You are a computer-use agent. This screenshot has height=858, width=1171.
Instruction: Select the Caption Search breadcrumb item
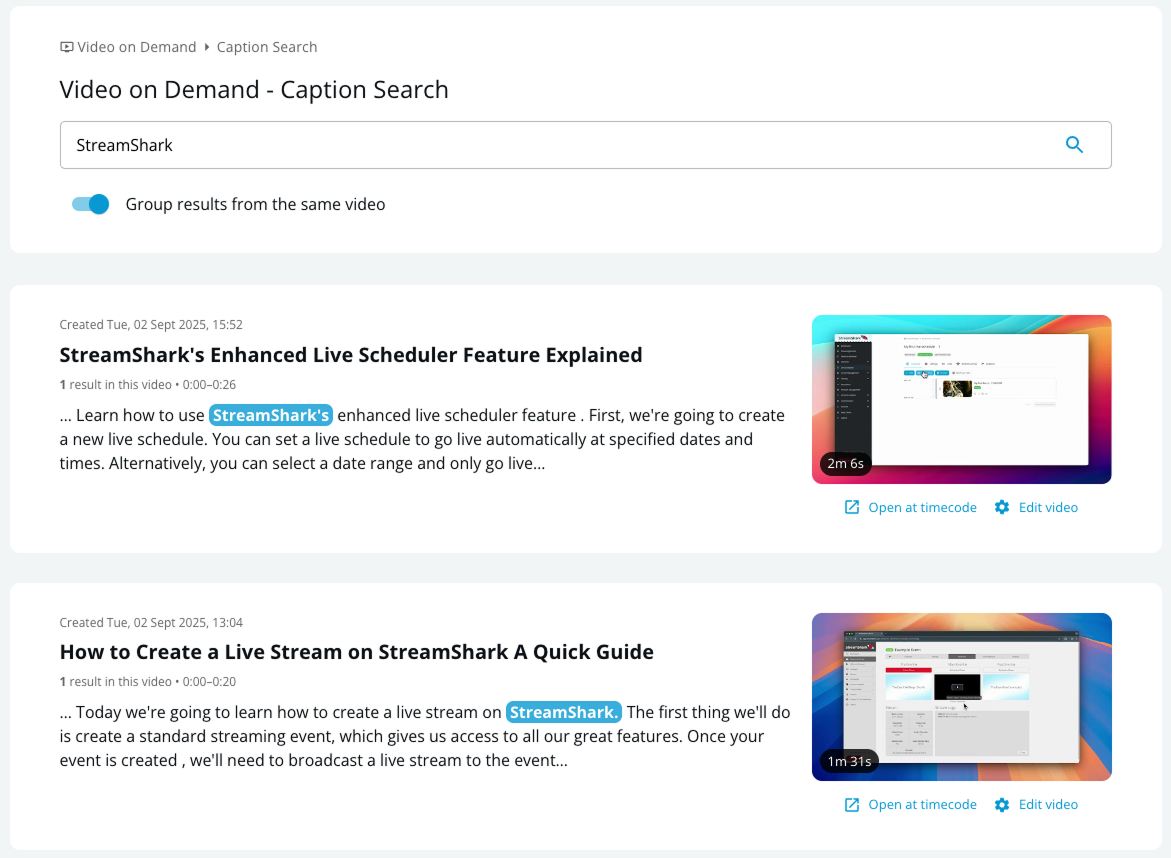[x=267, y=47]
